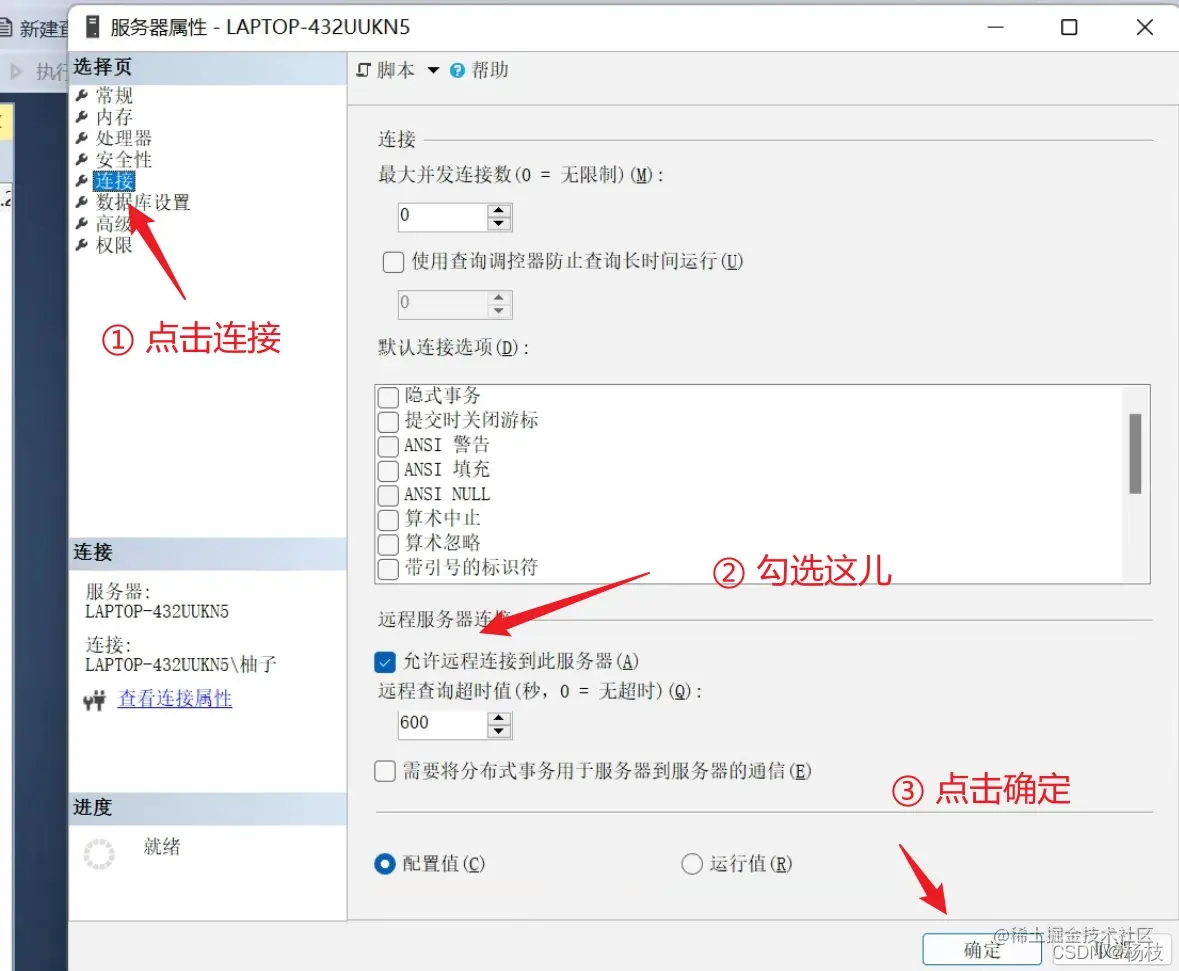
Task: Click the blue help question icon
Action: click(457, 71)
